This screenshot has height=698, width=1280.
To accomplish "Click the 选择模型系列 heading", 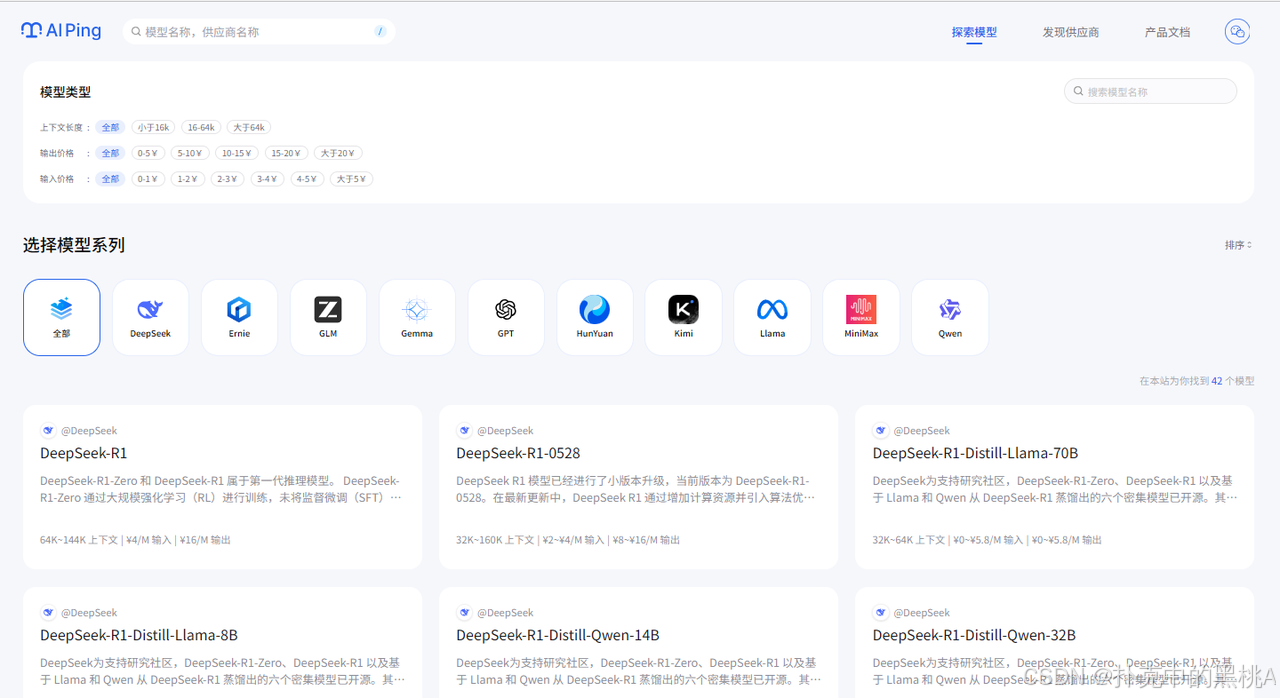I will tap(74, 245).
